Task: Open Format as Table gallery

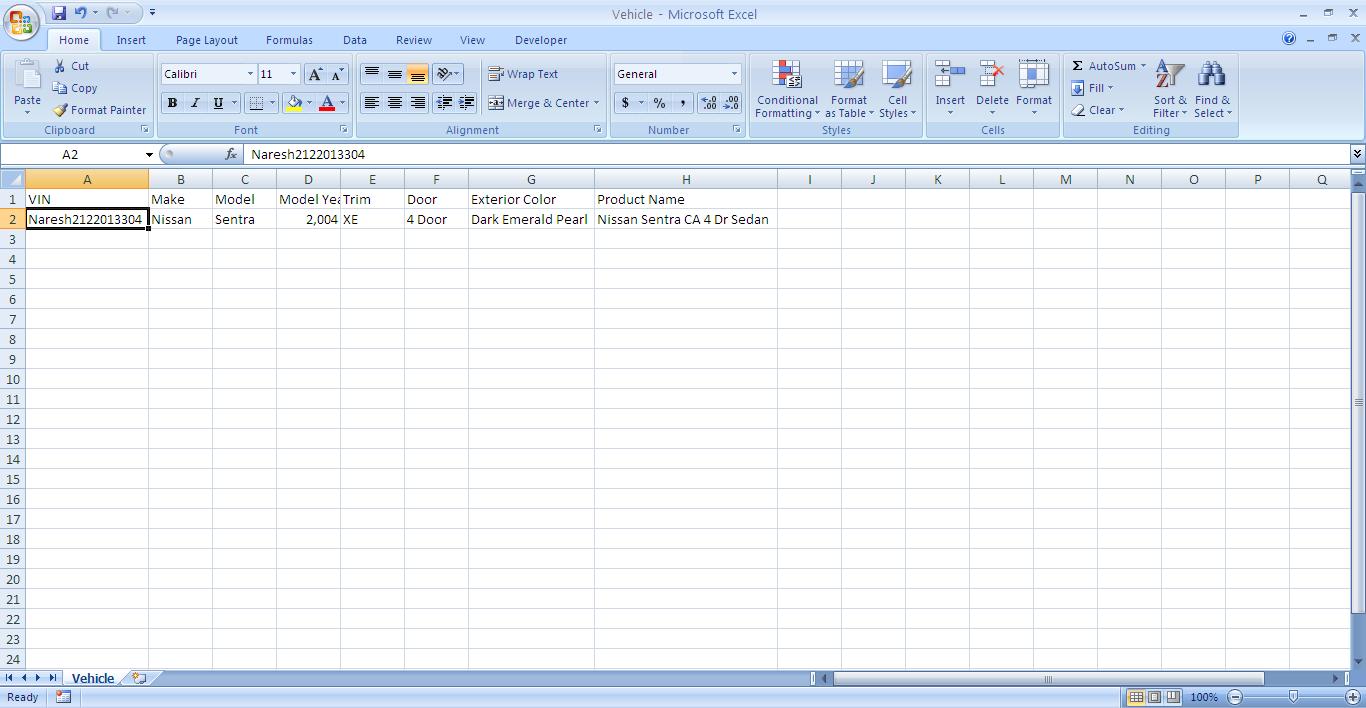Action: (849, 89)
